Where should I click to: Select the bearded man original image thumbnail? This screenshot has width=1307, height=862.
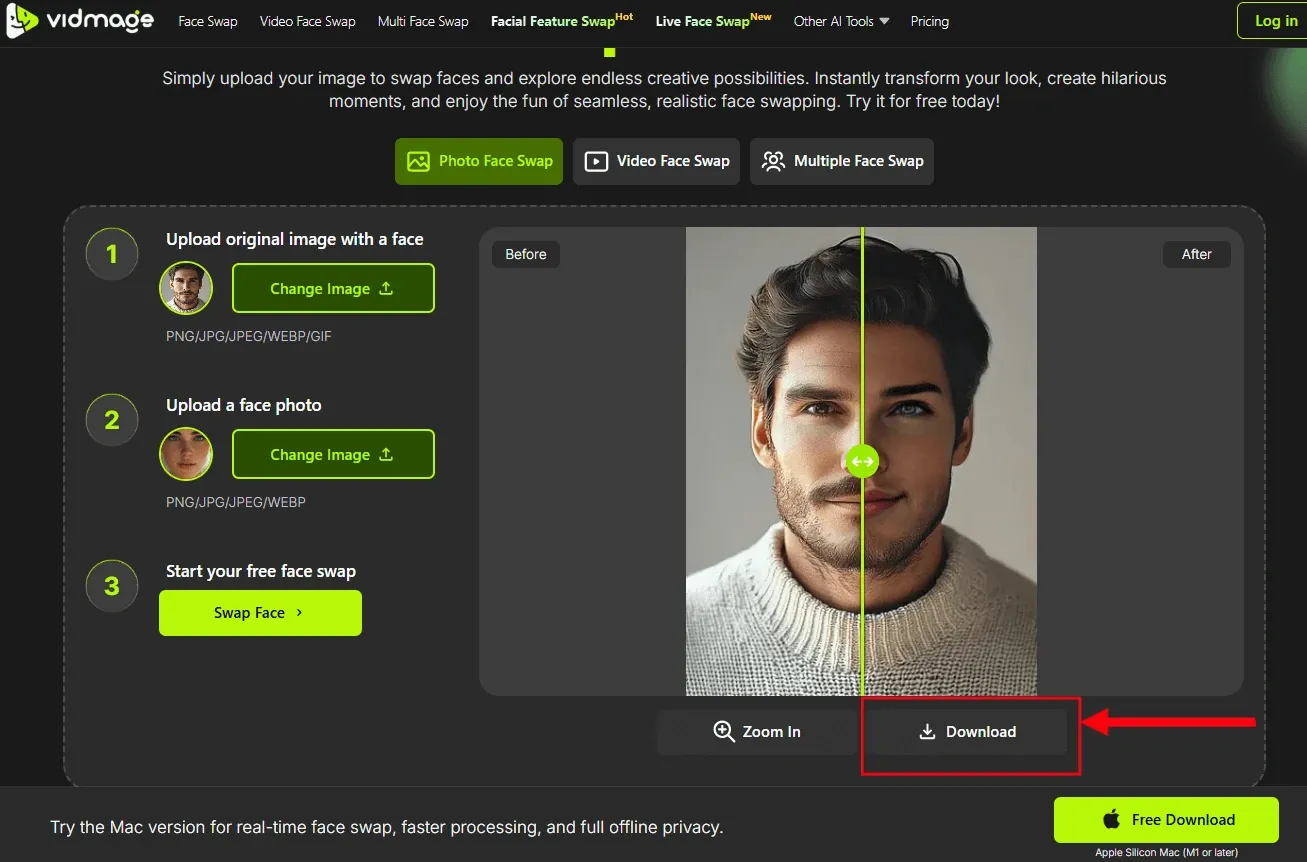tap(186, 288)
